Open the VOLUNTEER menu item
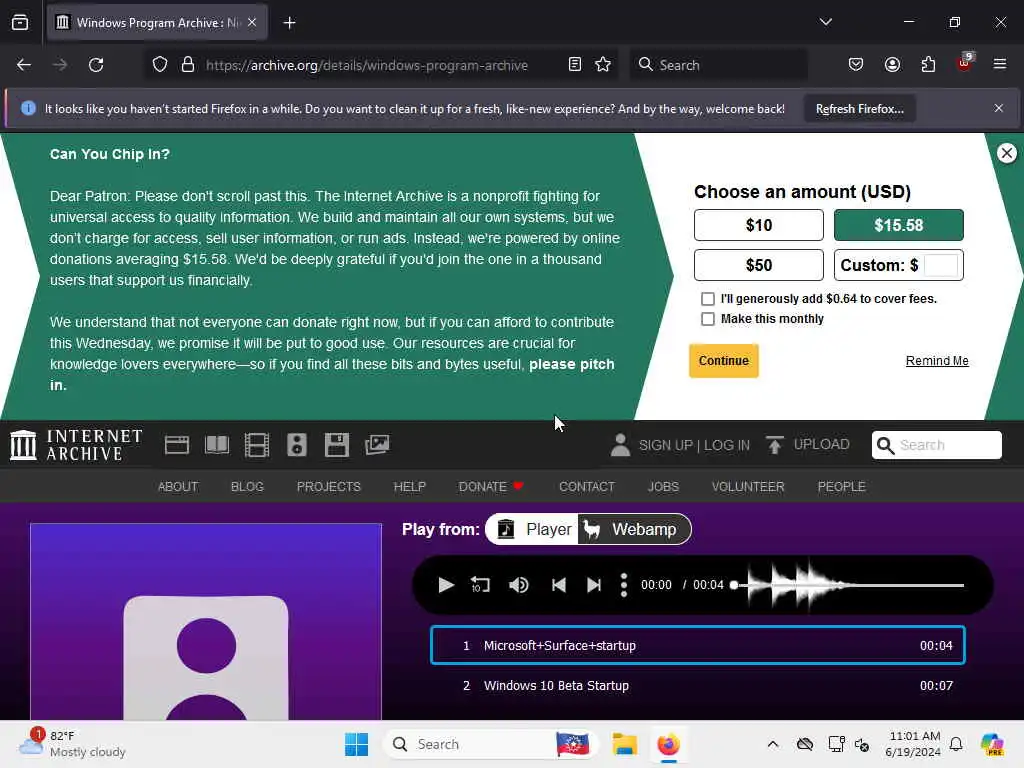1024x768 pixels. click(748, 487)
